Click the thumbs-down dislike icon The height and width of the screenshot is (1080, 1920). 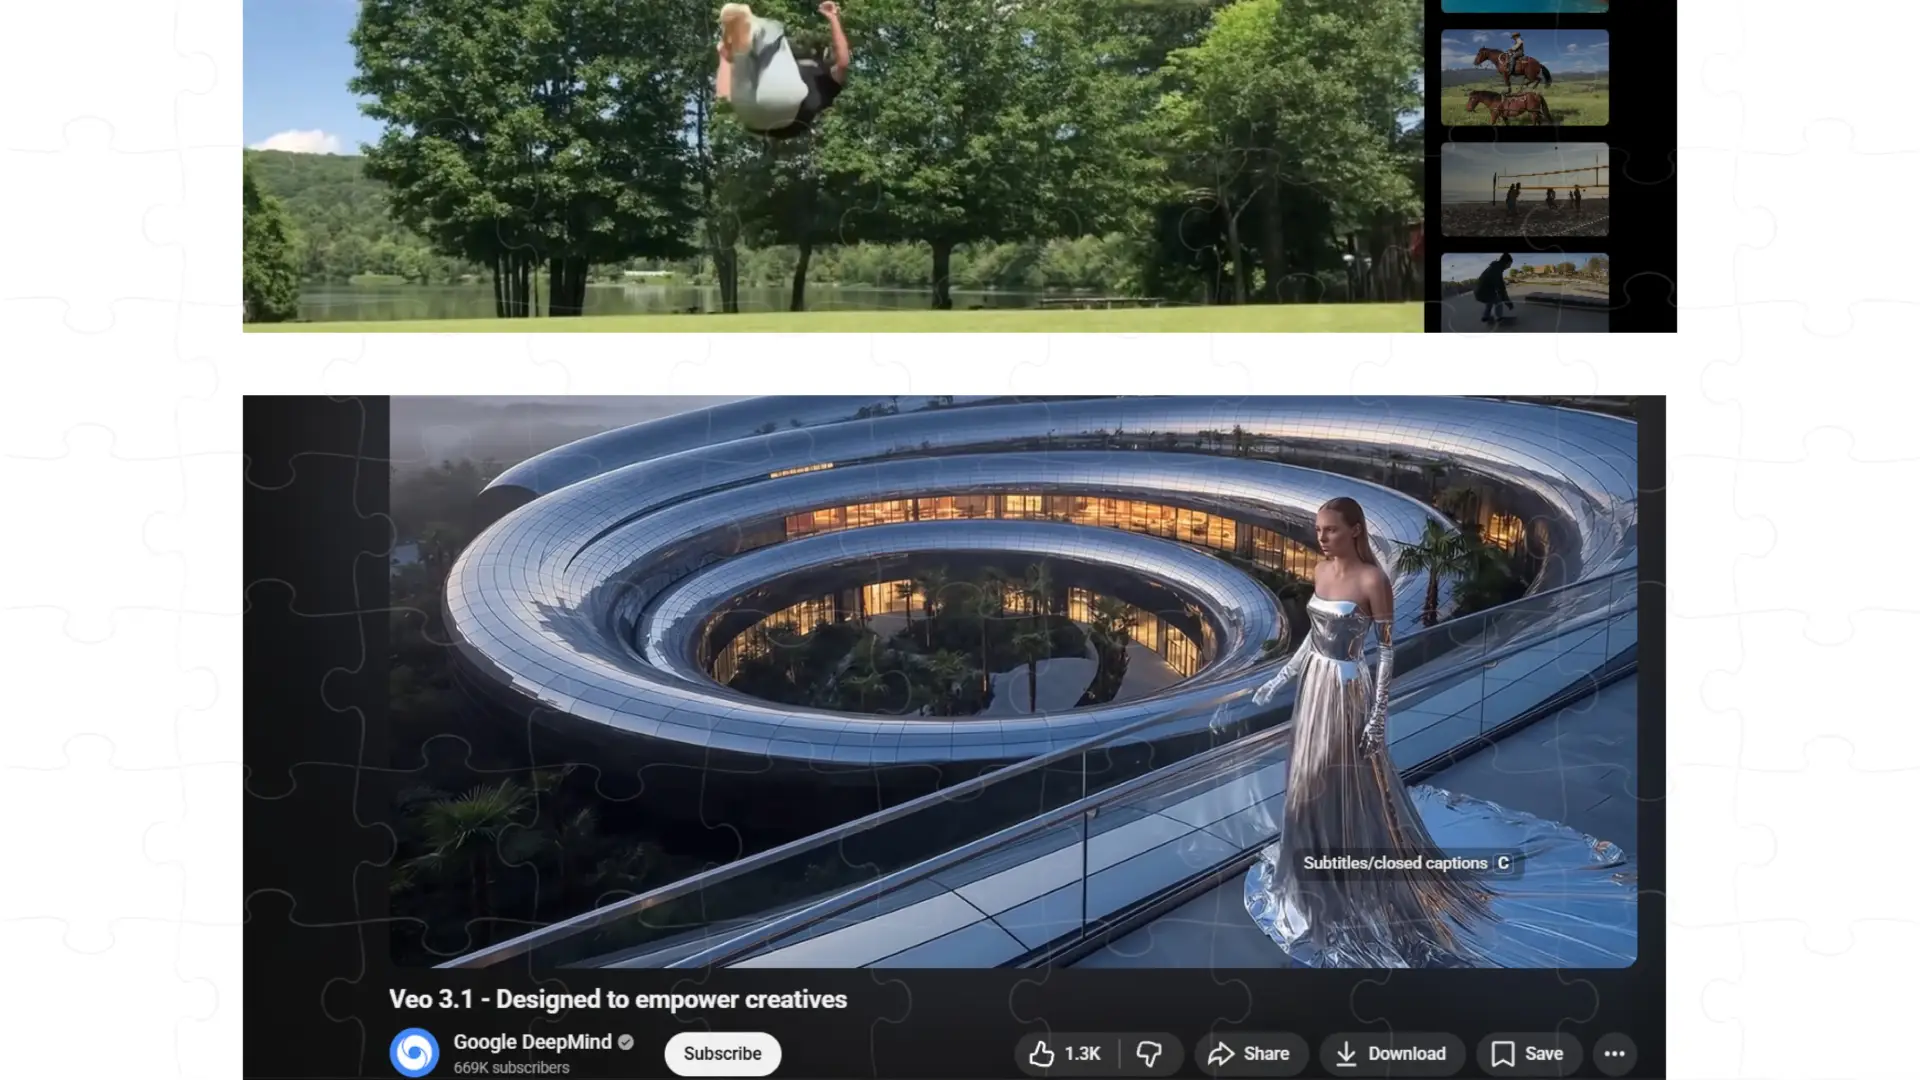coord(1149,1053)
